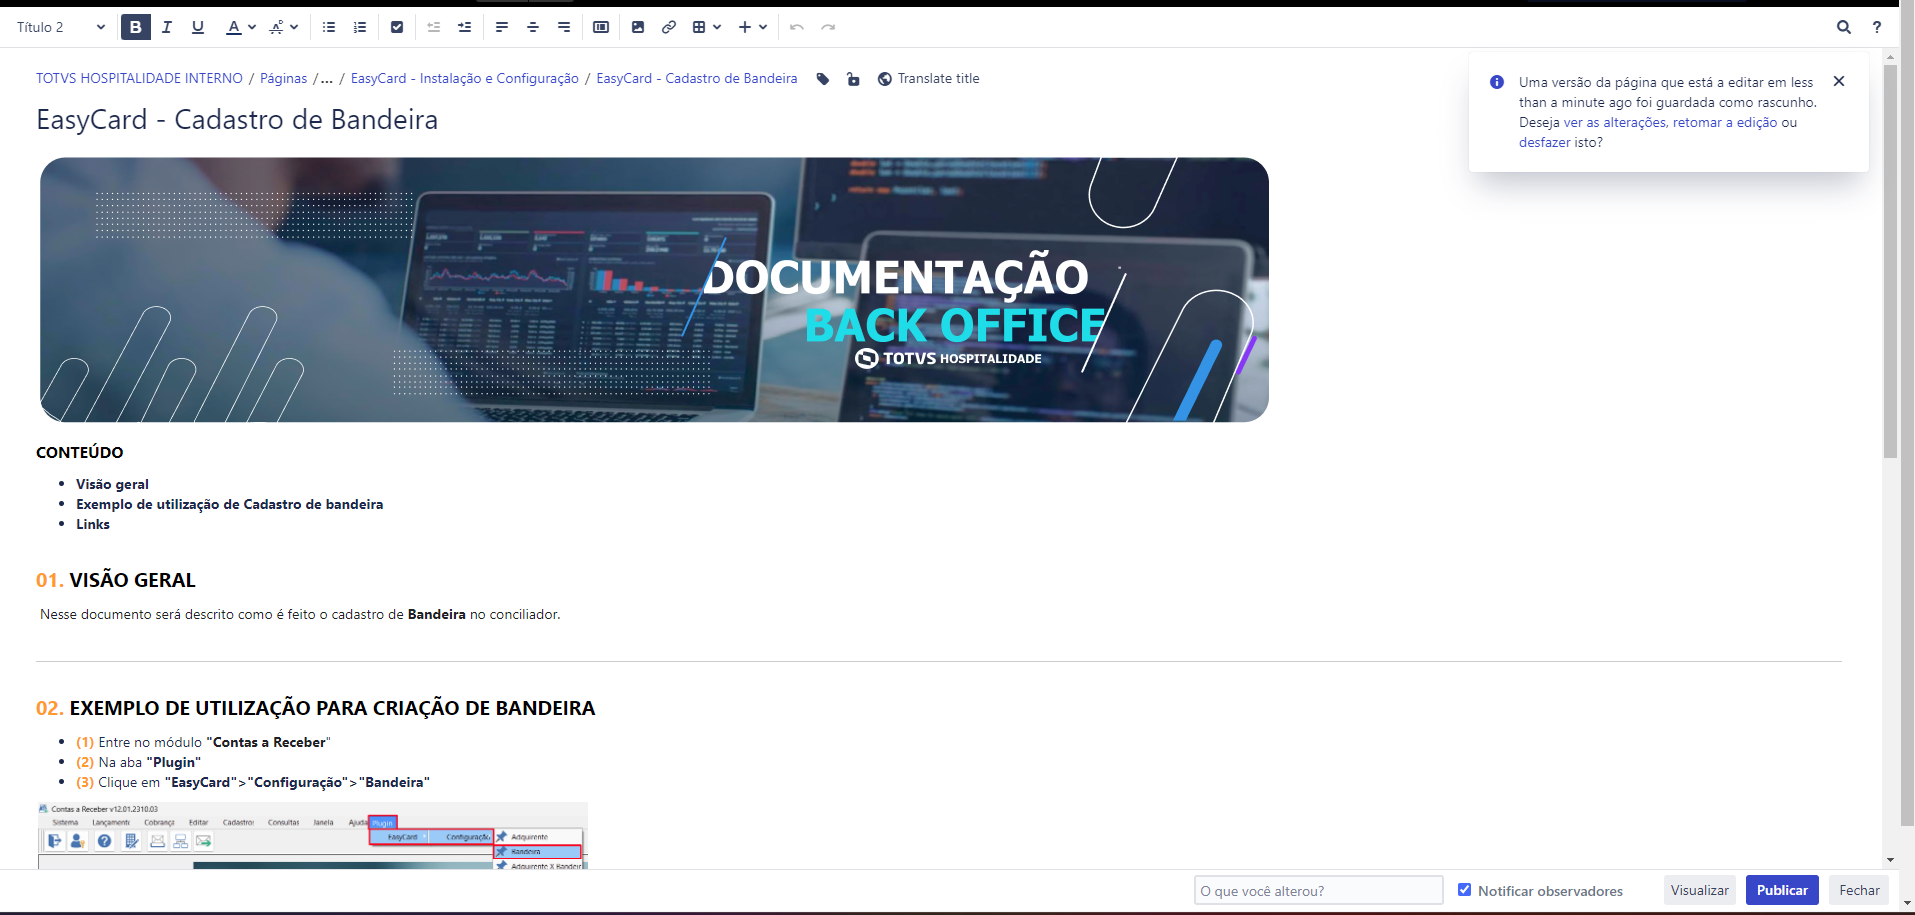The image size is (1915, 915).
Task: Click the text color letter A button
Action: point(233,27)
